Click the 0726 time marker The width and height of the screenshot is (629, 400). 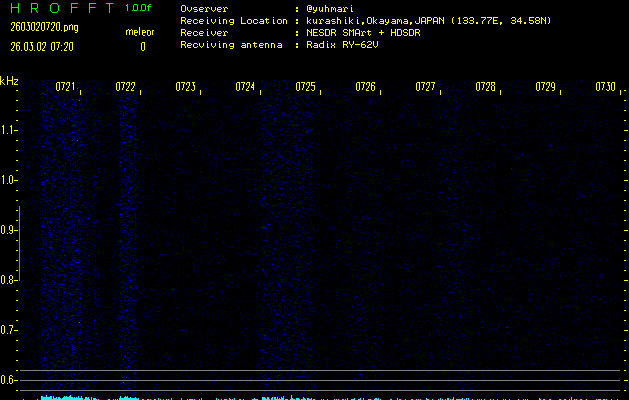(365, 87)
